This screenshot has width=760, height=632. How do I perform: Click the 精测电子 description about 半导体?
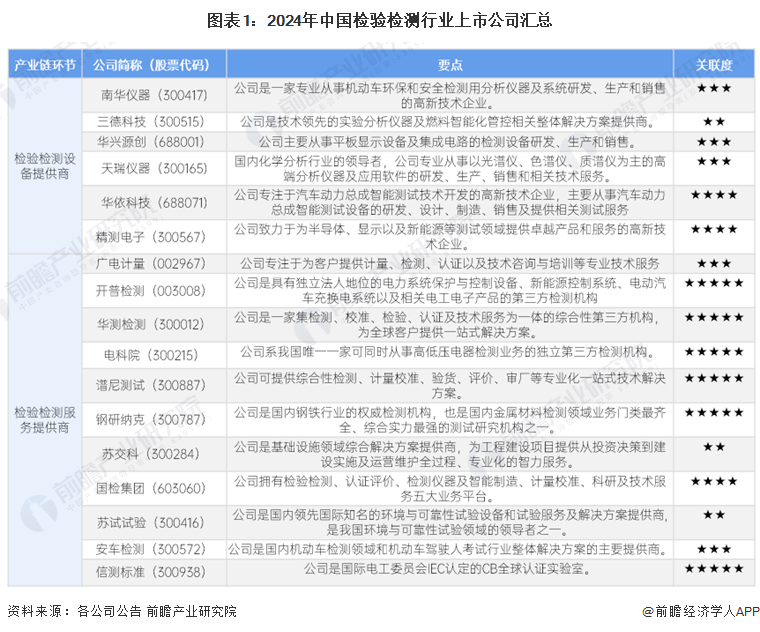[450, 237]
